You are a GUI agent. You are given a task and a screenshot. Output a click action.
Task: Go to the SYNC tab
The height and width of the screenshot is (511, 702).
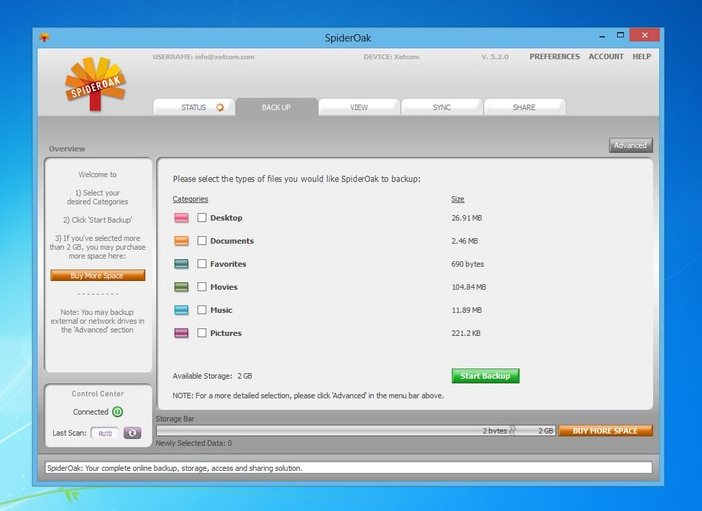tap(442, 107)
